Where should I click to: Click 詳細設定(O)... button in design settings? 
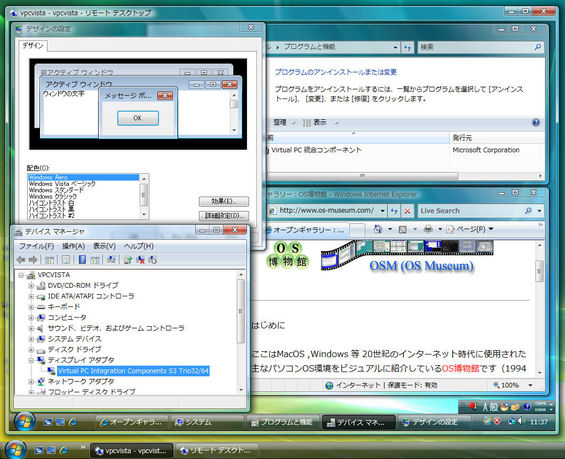click(224, 215)
